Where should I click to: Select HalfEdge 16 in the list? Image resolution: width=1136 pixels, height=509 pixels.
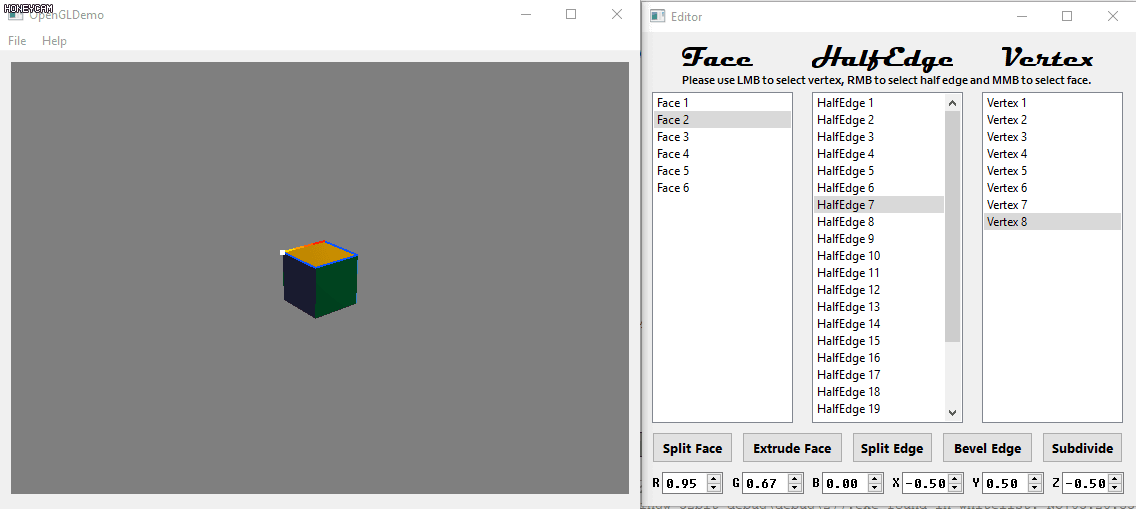pos(879,358)
